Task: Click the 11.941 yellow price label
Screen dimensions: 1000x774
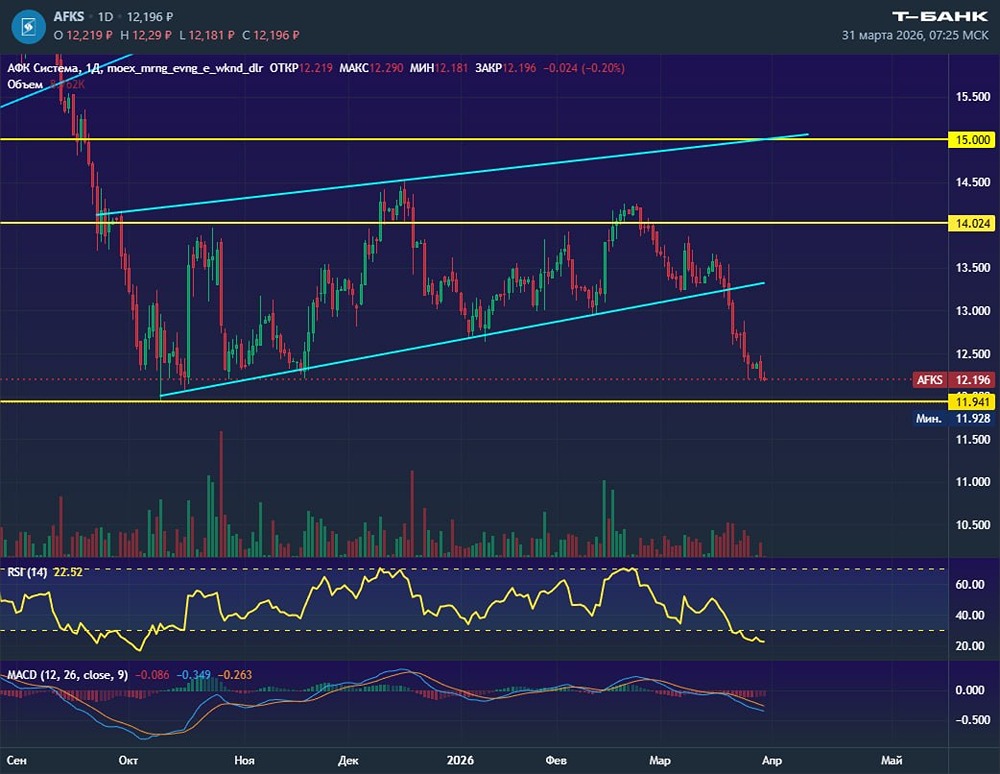Action: [x=972, y=402]
